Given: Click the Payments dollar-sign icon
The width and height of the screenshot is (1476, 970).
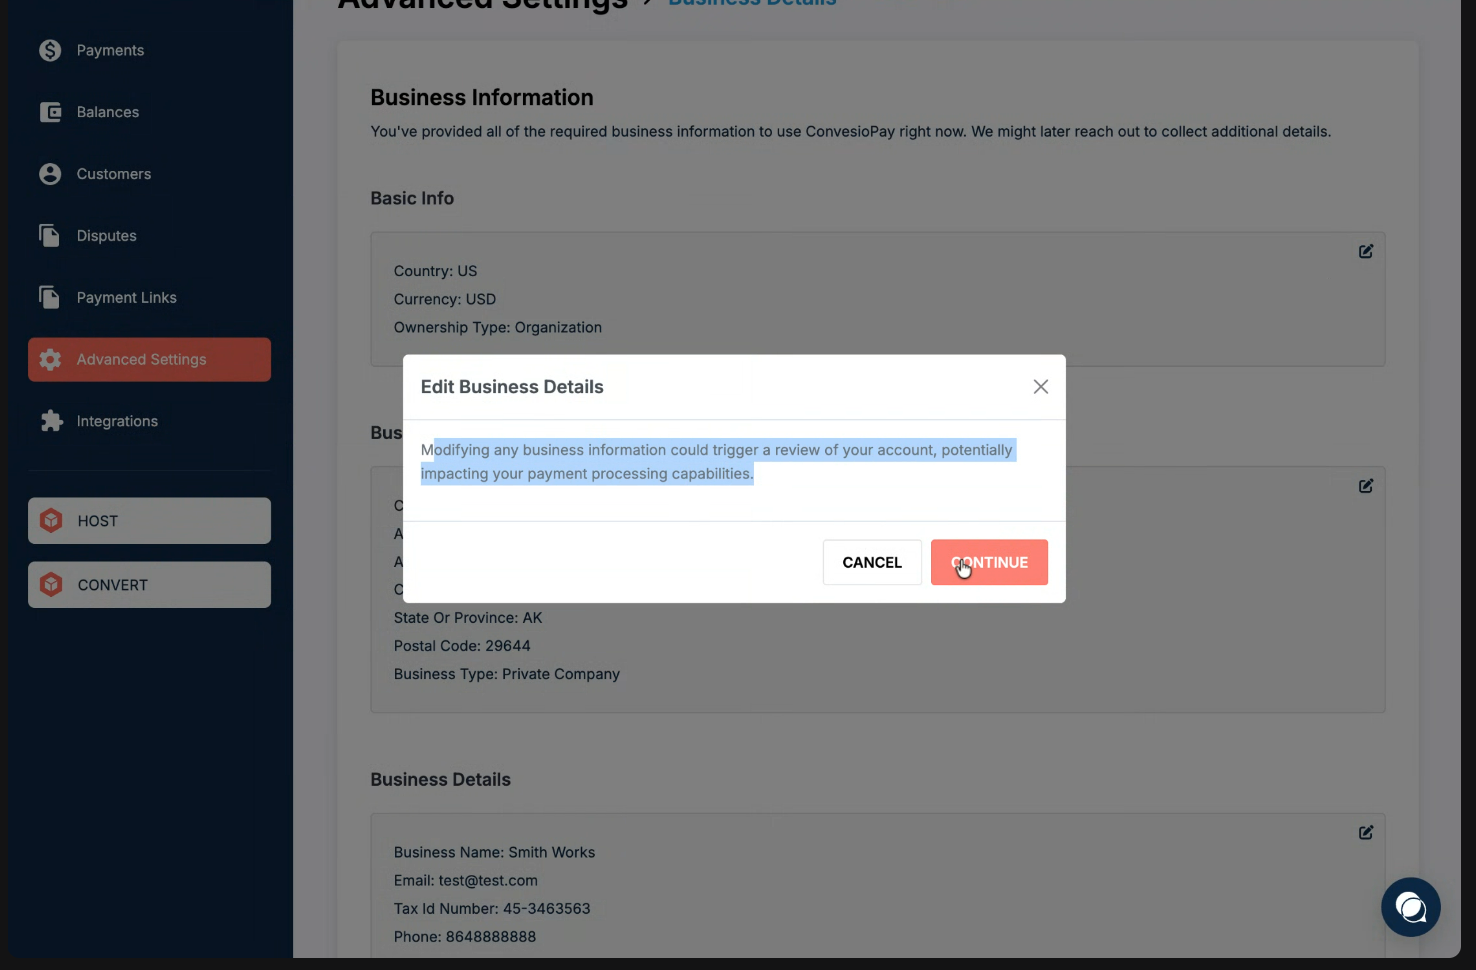Looking at the screenshot, I should click(50, 50).
